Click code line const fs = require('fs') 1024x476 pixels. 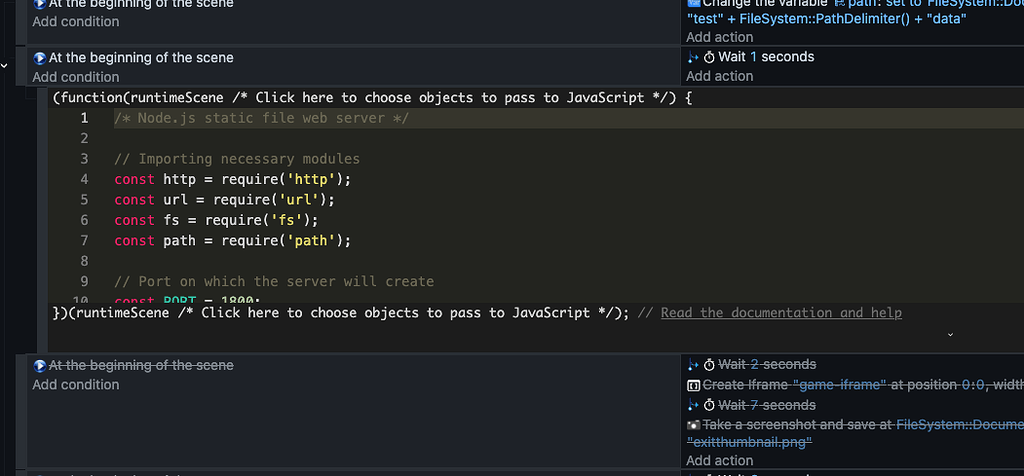pos(216,220)
